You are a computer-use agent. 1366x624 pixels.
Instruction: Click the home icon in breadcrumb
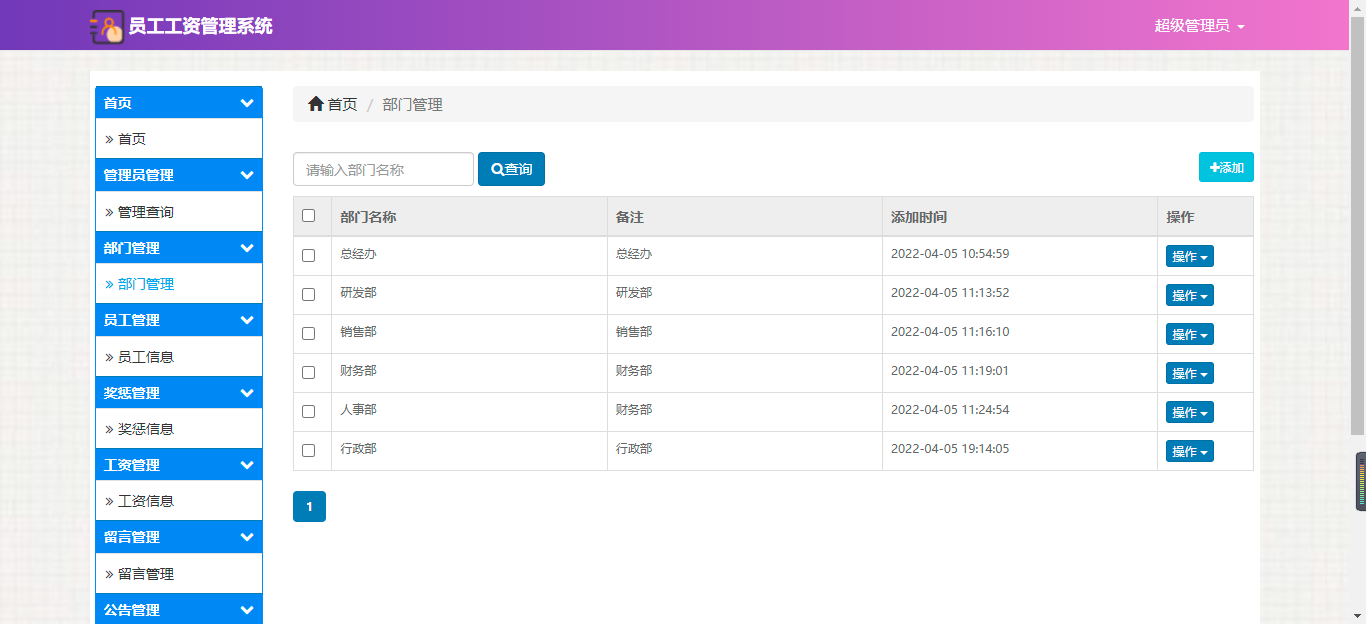316,104
